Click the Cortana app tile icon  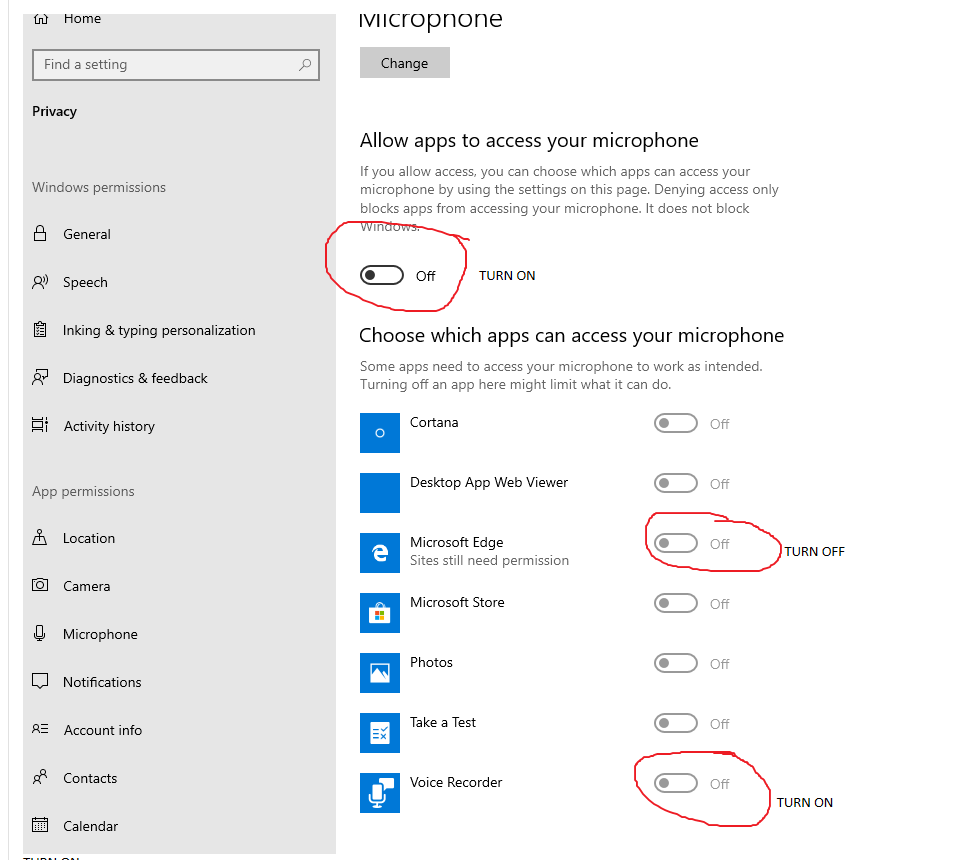tap(380, 433)
